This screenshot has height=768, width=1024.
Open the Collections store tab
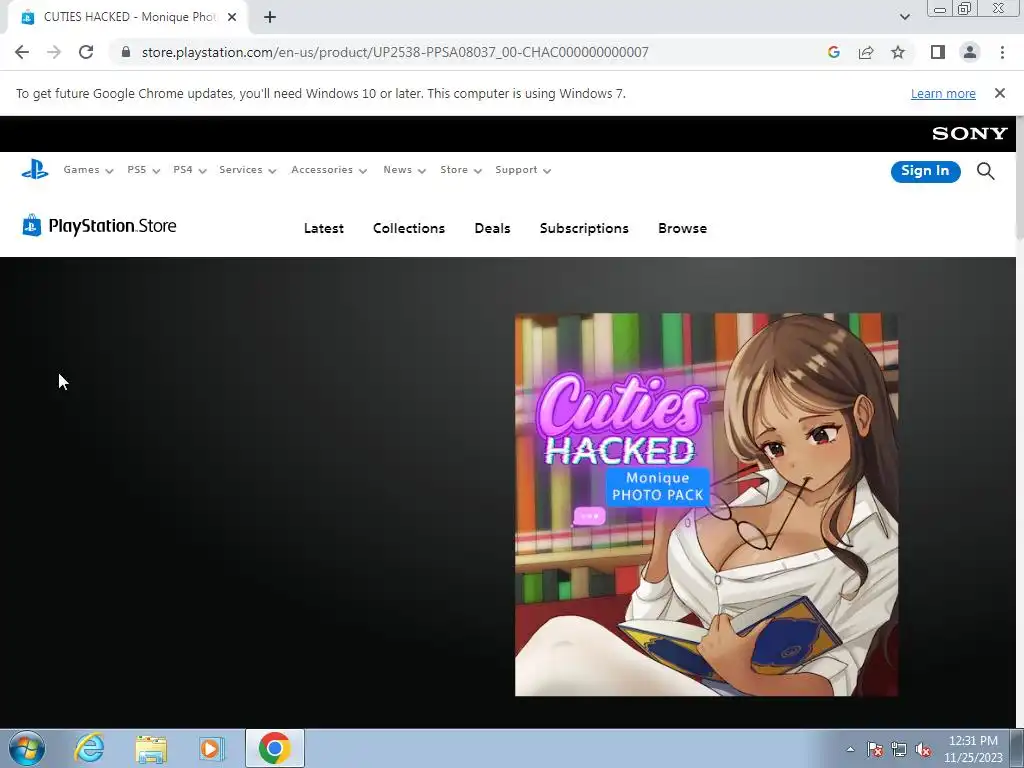coord(409,229)
